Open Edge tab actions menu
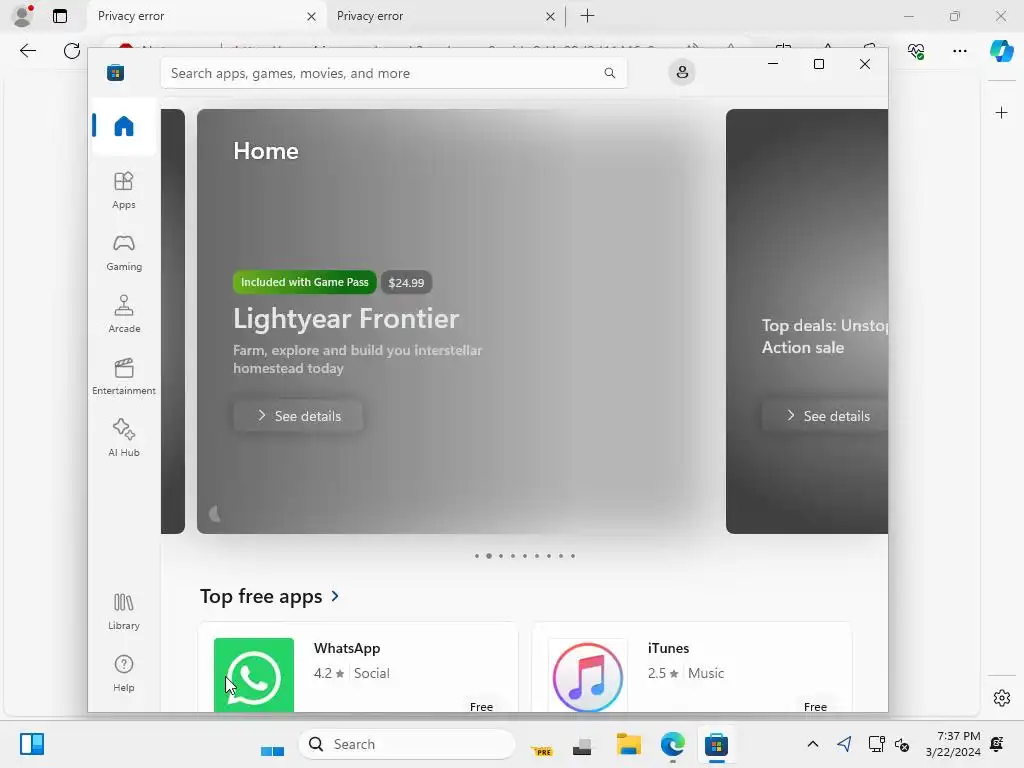1024x768 pixels. pyautogui.click(x=60, y=16)
